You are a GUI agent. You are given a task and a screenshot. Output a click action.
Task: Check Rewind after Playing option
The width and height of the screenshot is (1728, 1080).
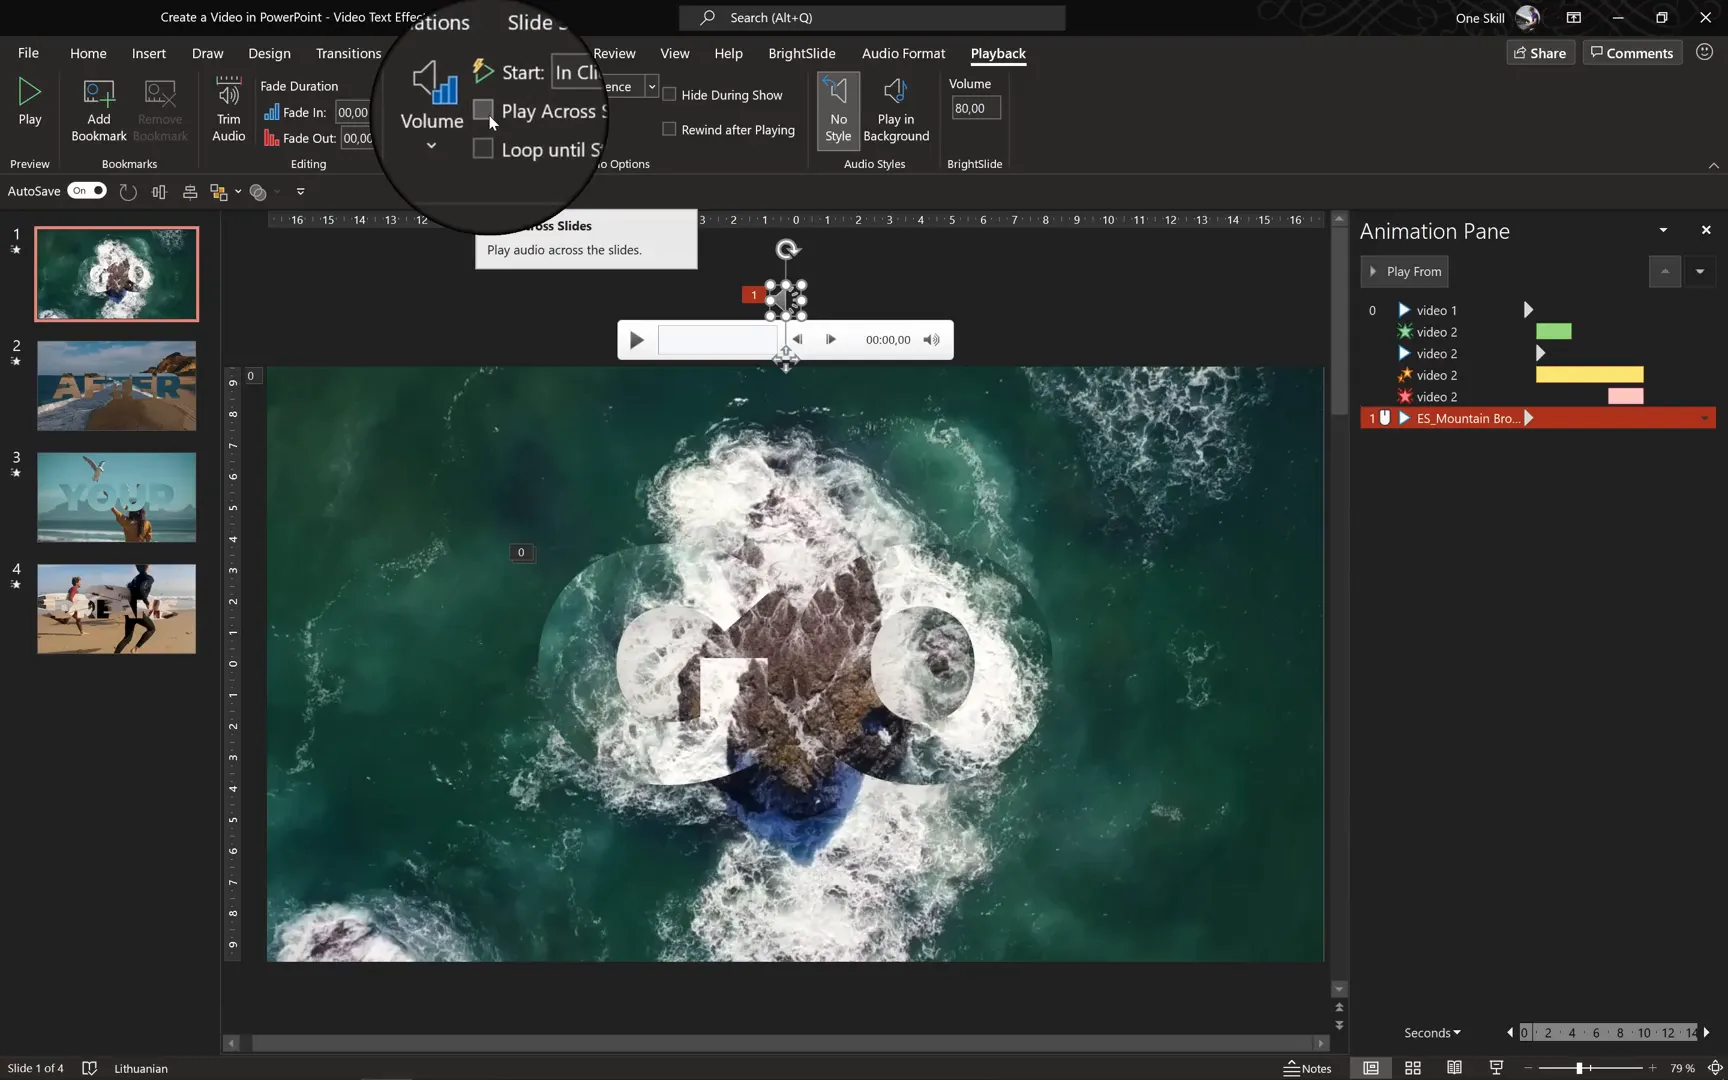tap(670, 130)
